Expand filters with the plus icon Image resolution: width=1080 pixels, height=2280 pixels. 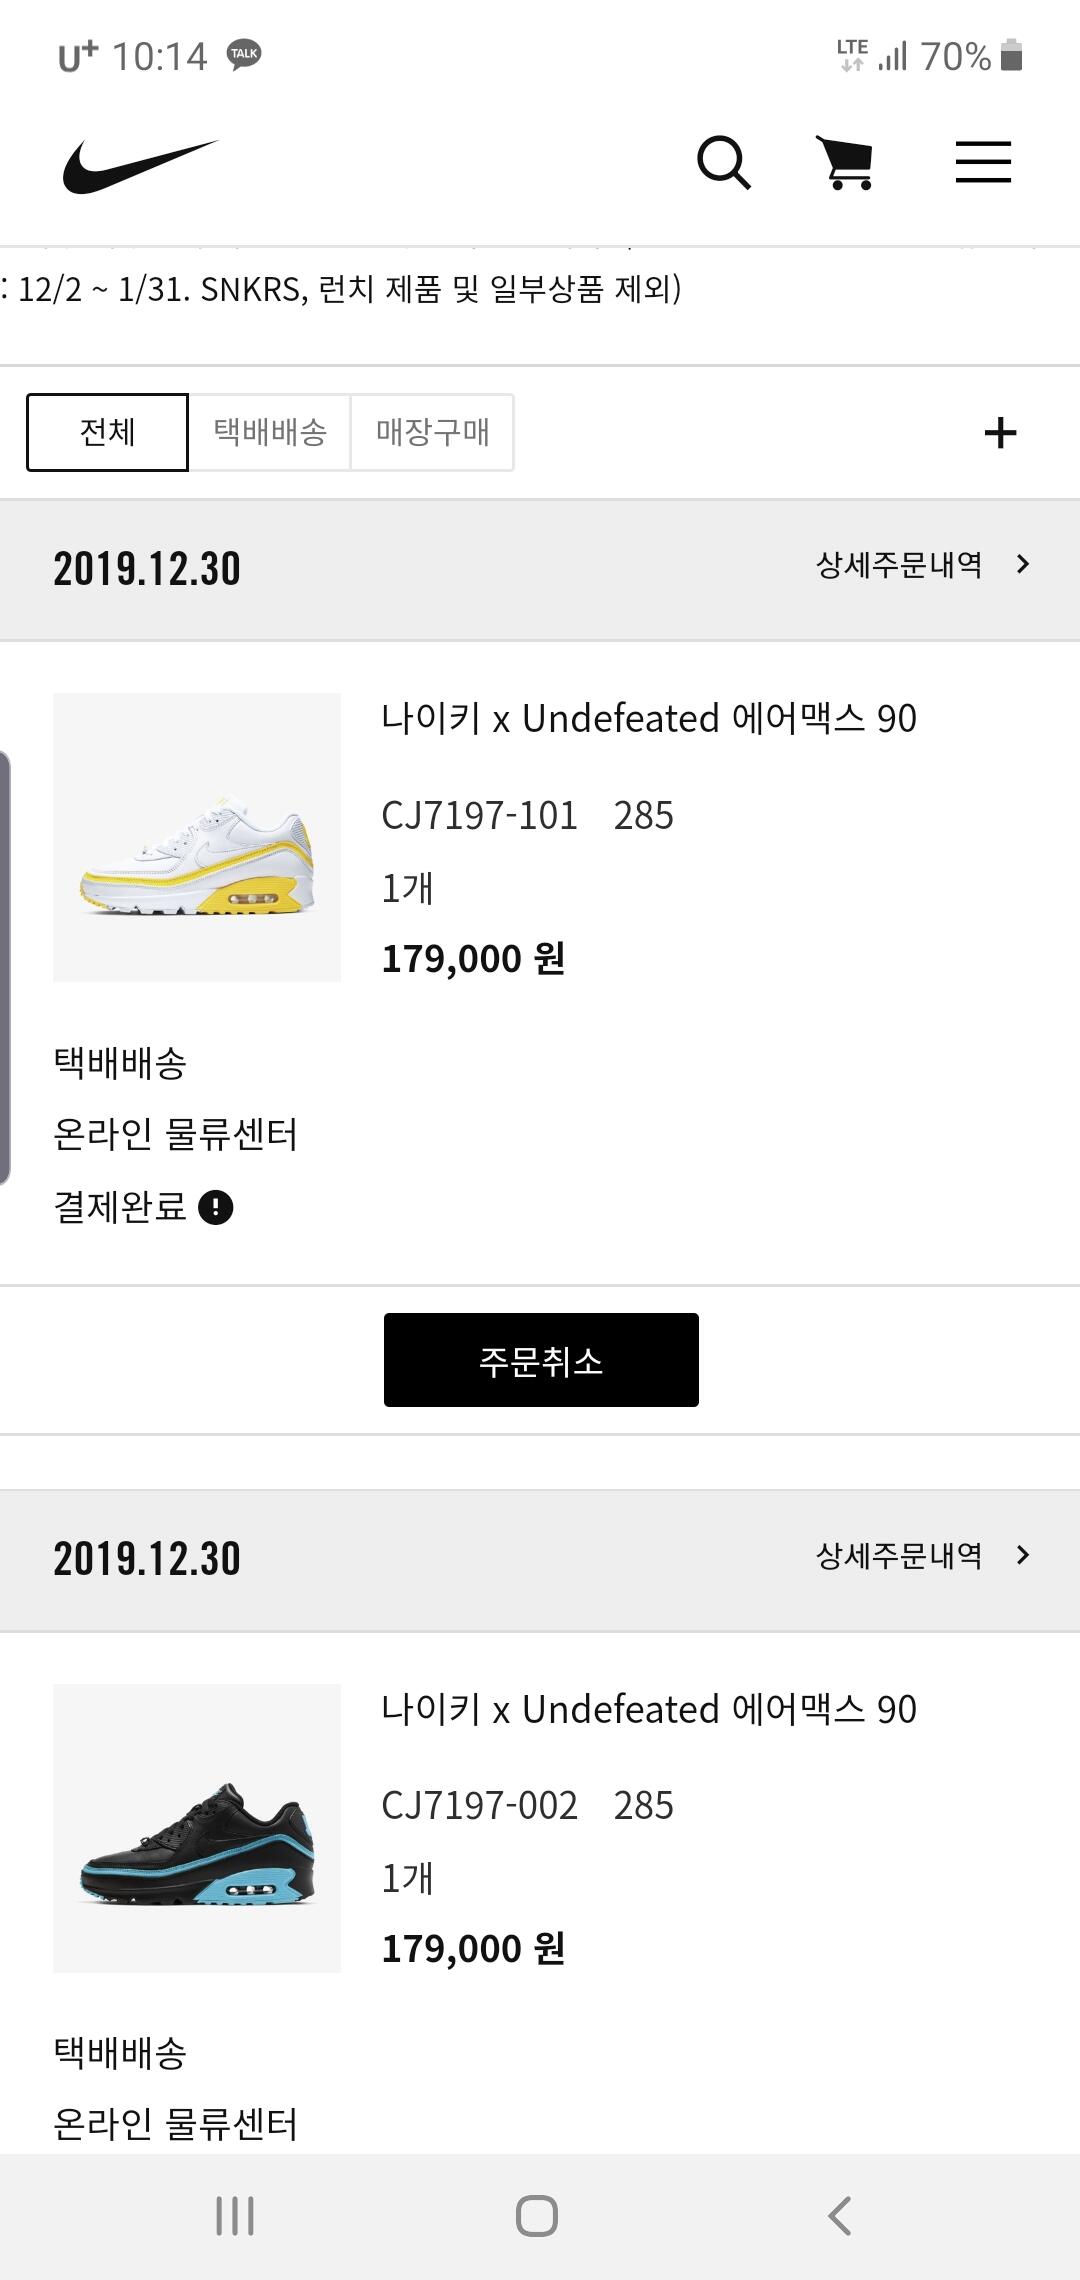click(1000, 433)
